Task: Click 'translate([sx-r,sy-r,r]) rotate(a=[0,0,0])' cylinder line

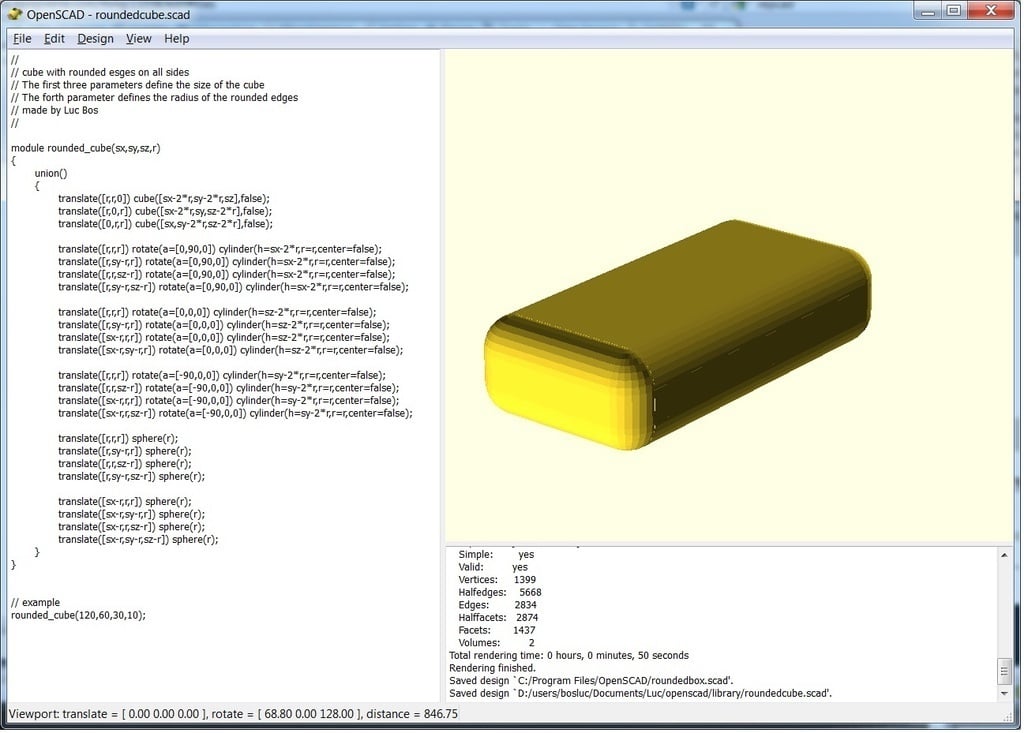Action: pos(231,350)
